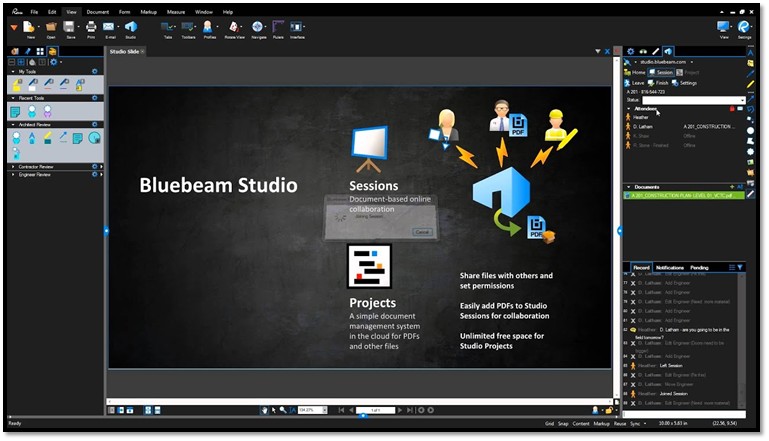The width and height of the screenshot is (769, 441).
Task: Click the Rulers toolbar icon
Action: point(279,29)
